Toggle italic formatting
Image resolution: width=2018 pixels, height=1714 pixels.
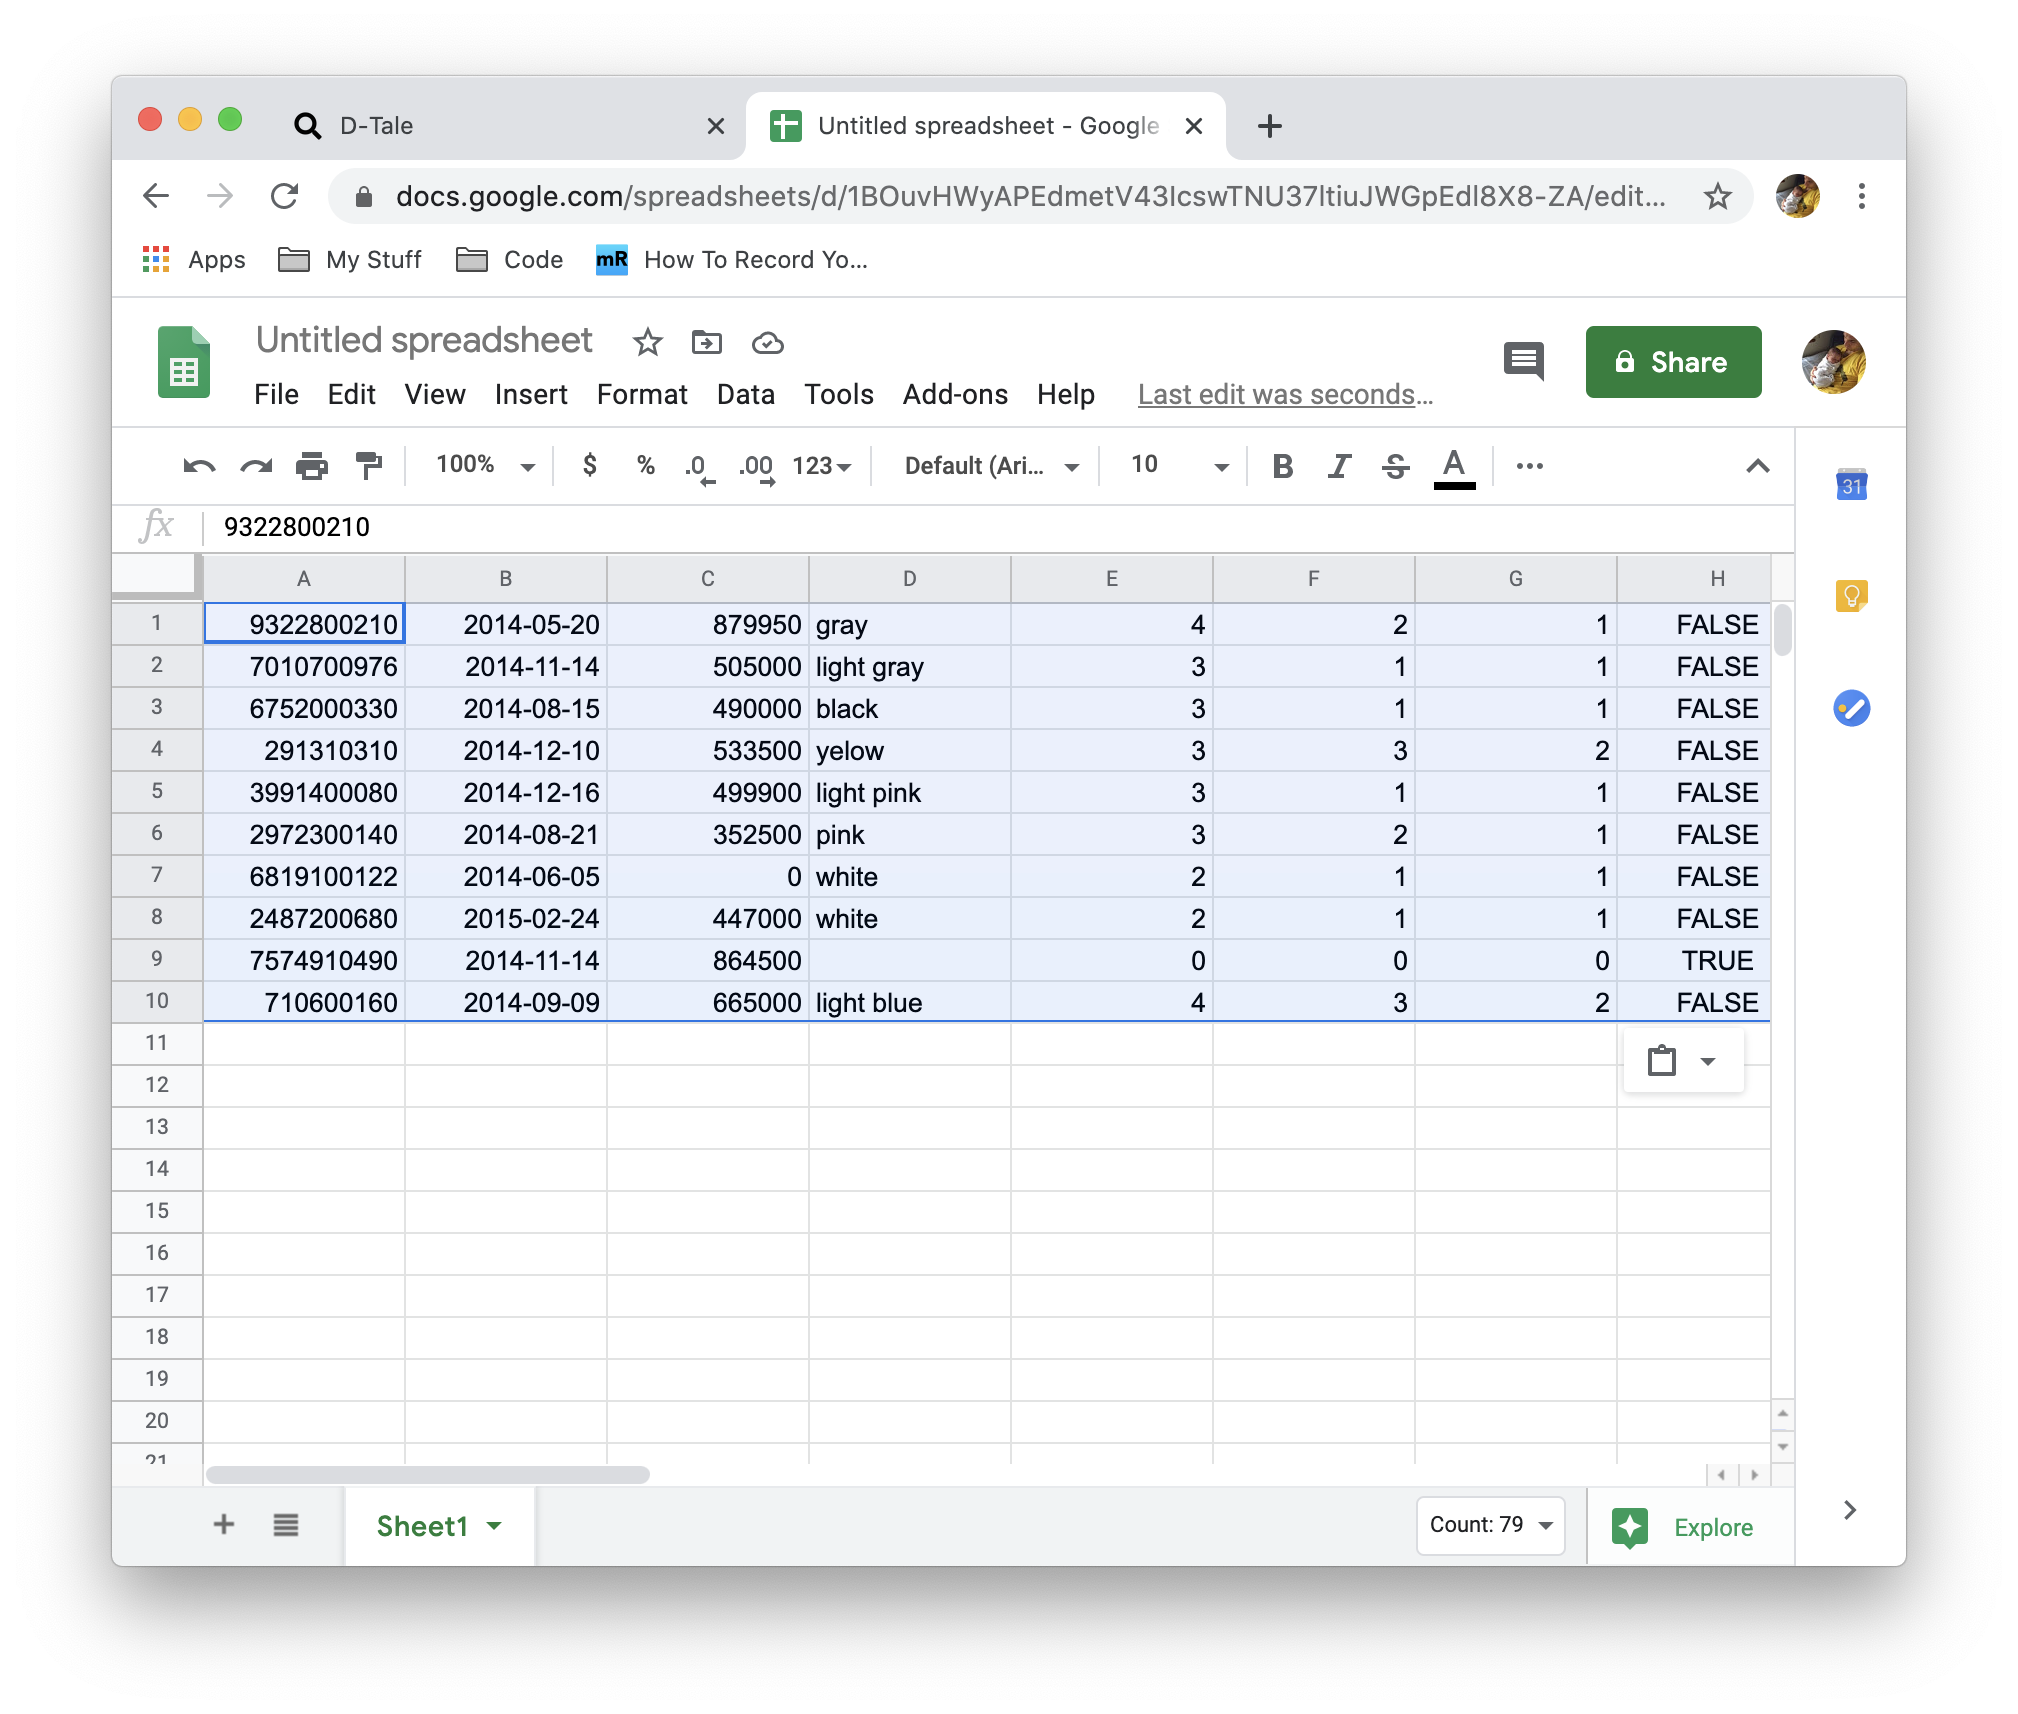[1339, 465]
